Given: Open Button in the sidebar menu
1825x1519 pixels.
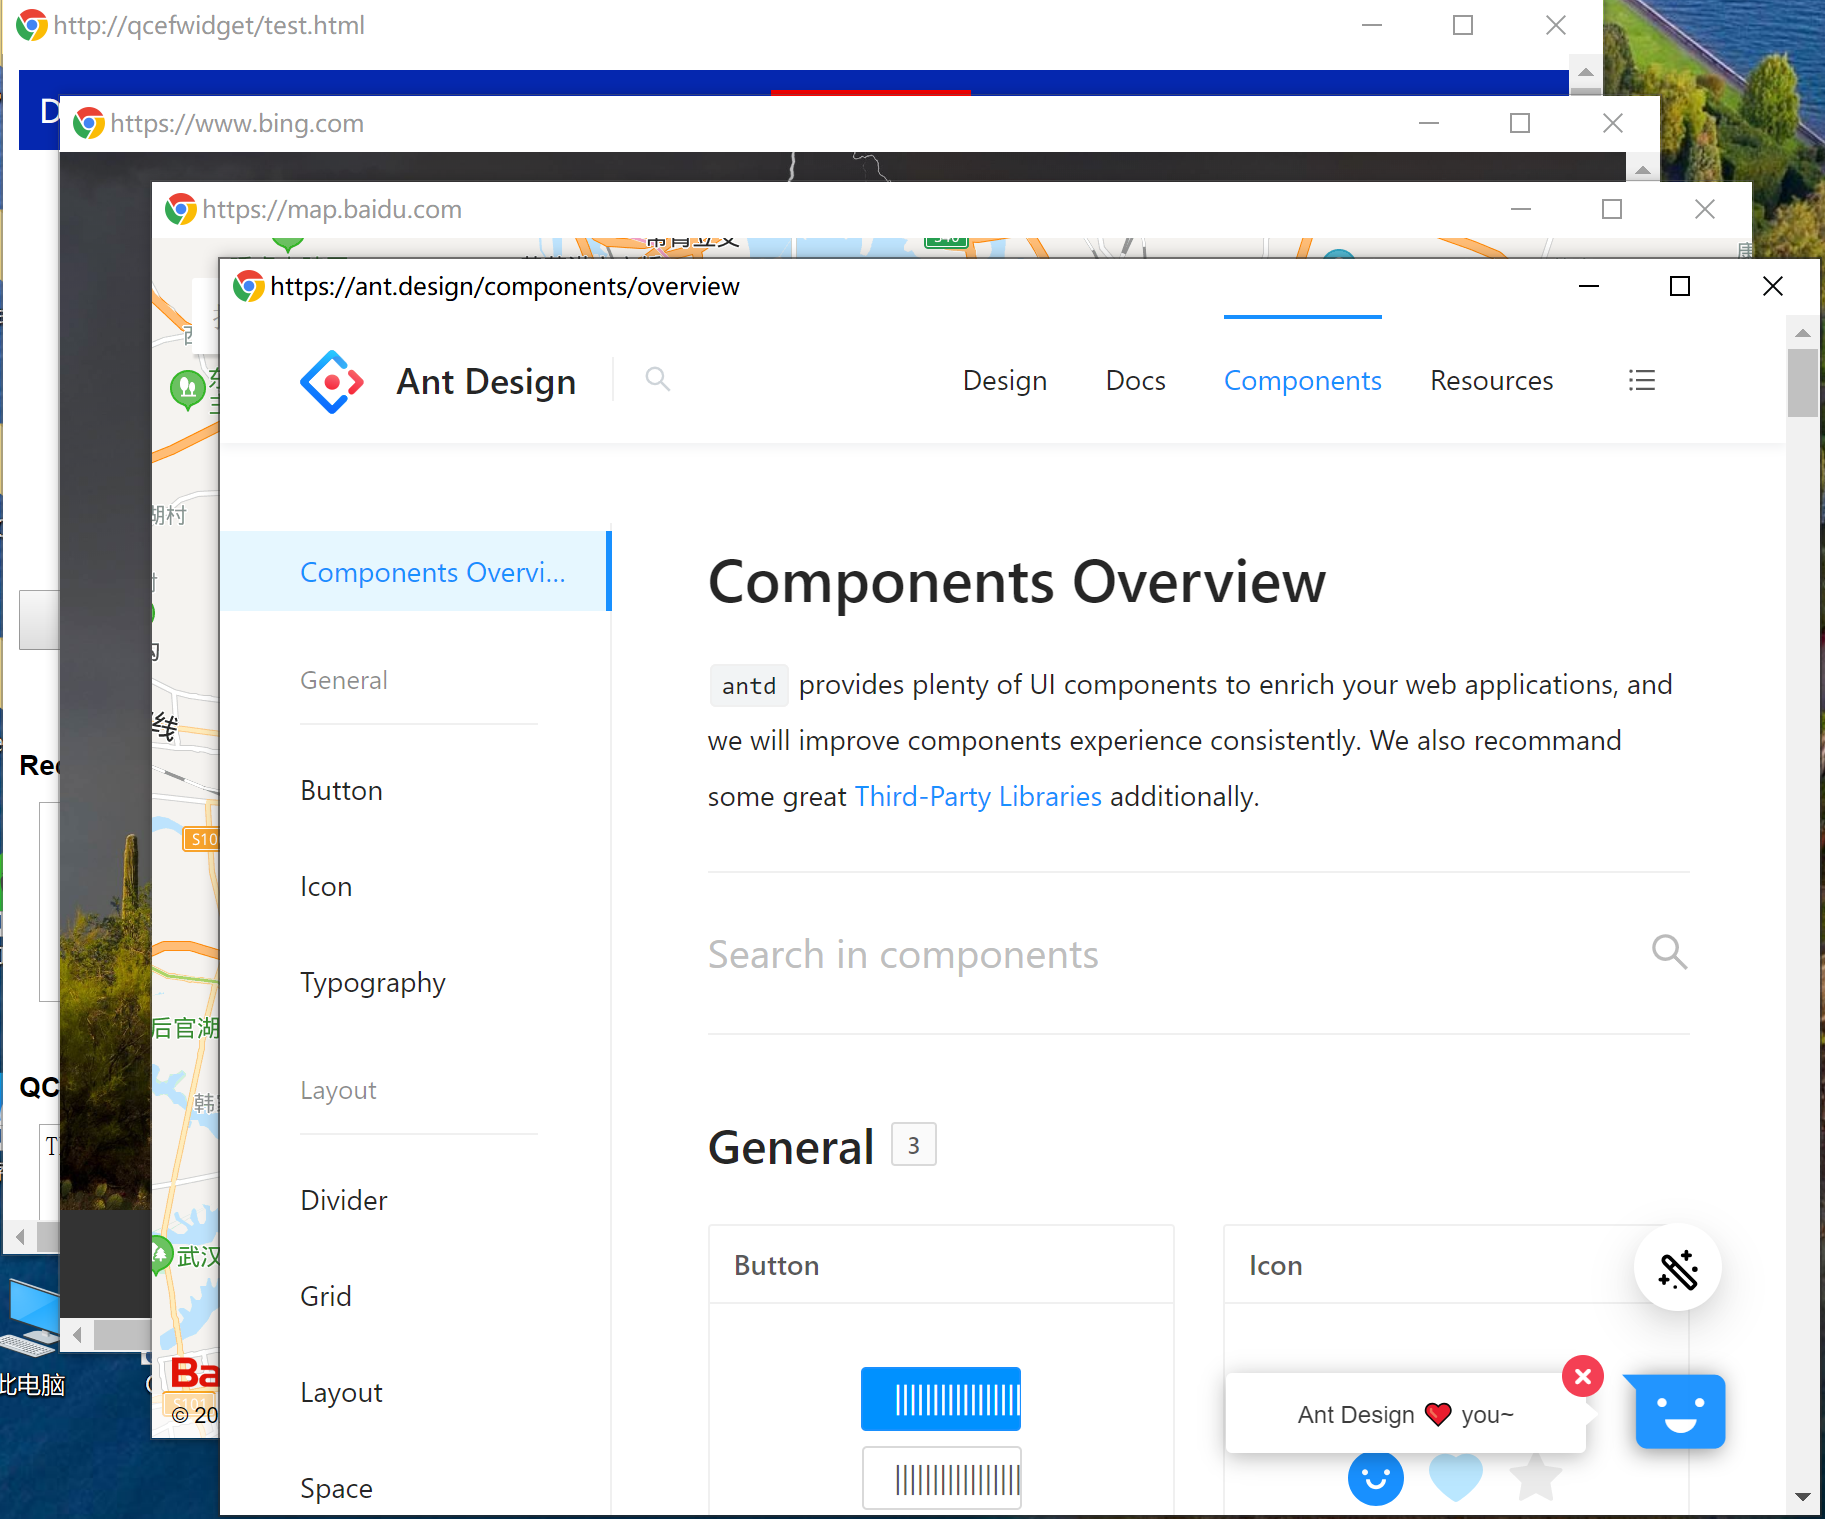Looking at the screenshot, I should (342, 791).
